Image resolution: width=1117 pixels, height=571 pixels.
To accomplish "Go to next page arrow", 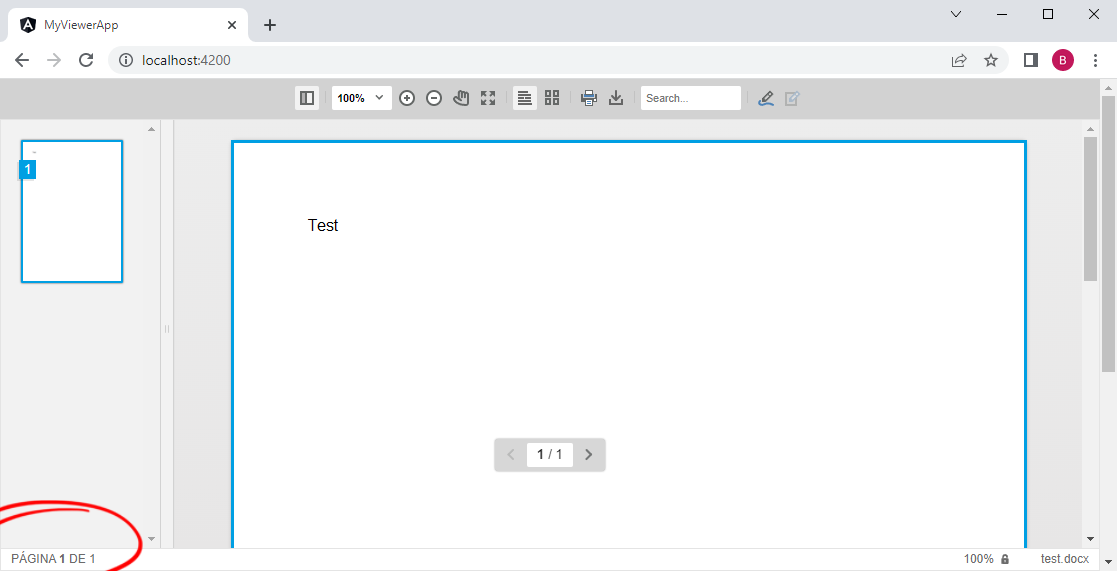I will (588, 454).
